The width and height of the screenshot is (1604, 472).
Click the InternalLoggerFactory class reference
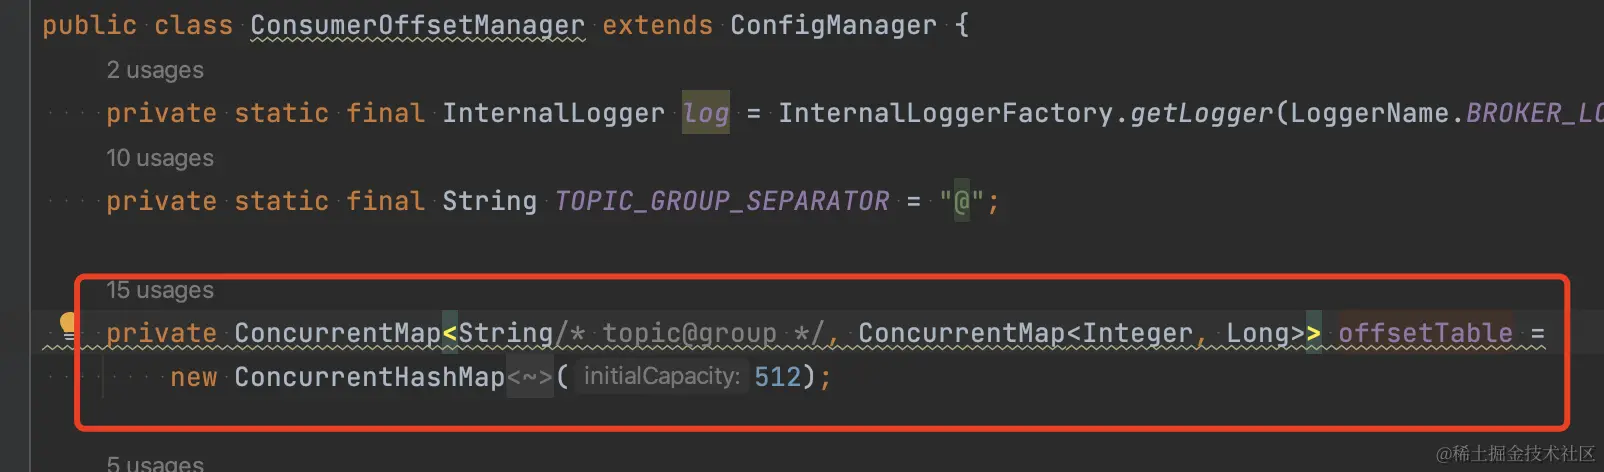coord(945,113)
